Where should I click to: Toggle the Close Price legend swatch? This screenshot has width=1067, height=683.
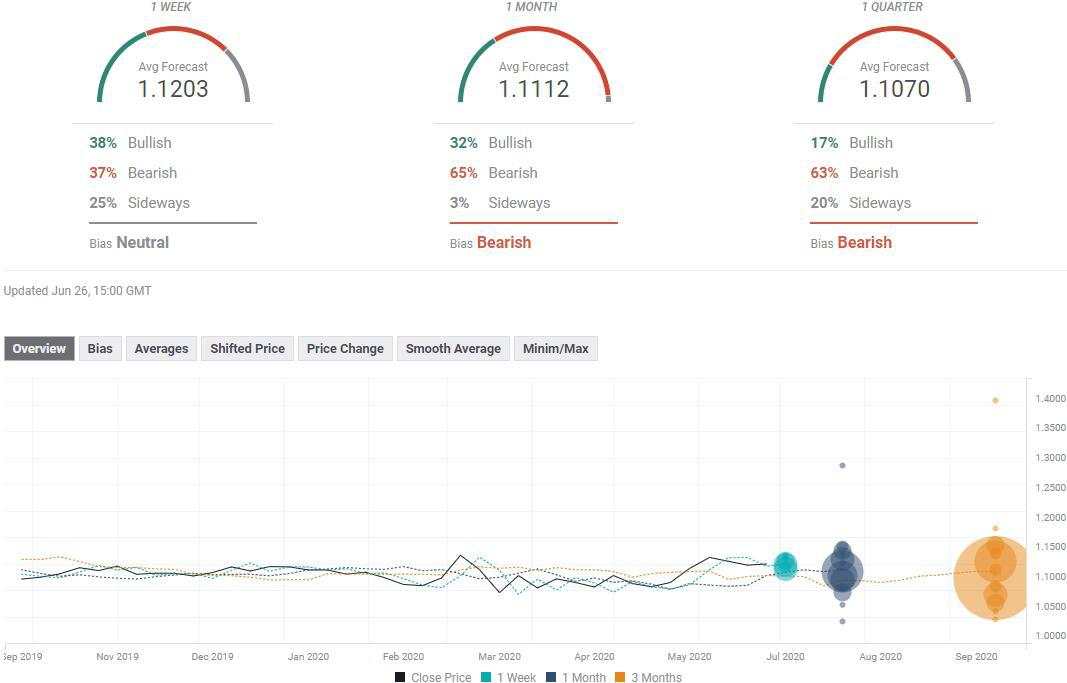click(x=400, y=677)
